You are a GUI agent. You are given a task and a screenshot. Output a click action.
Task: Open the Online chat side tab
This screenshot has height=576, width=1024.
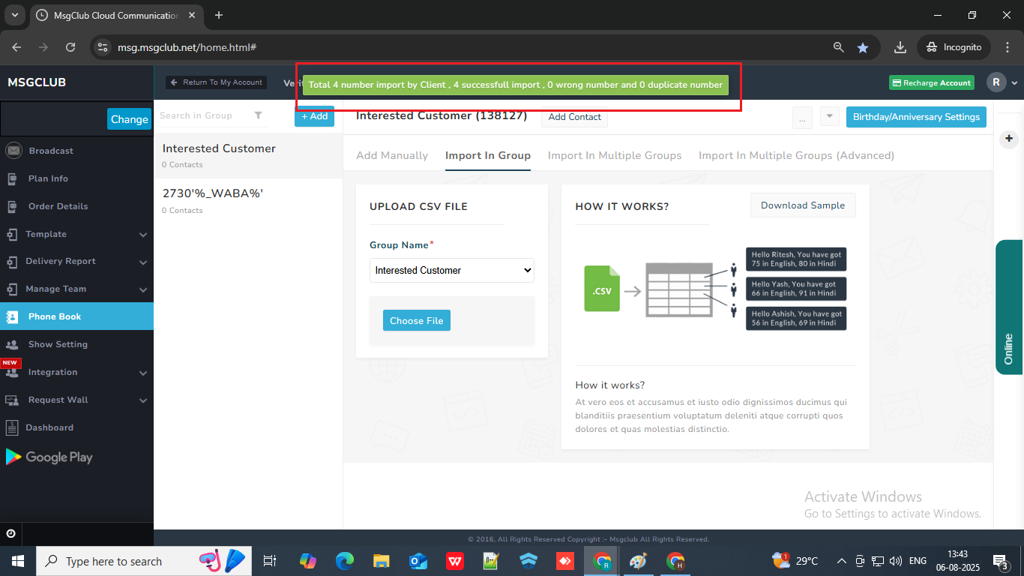point(1009,307)
